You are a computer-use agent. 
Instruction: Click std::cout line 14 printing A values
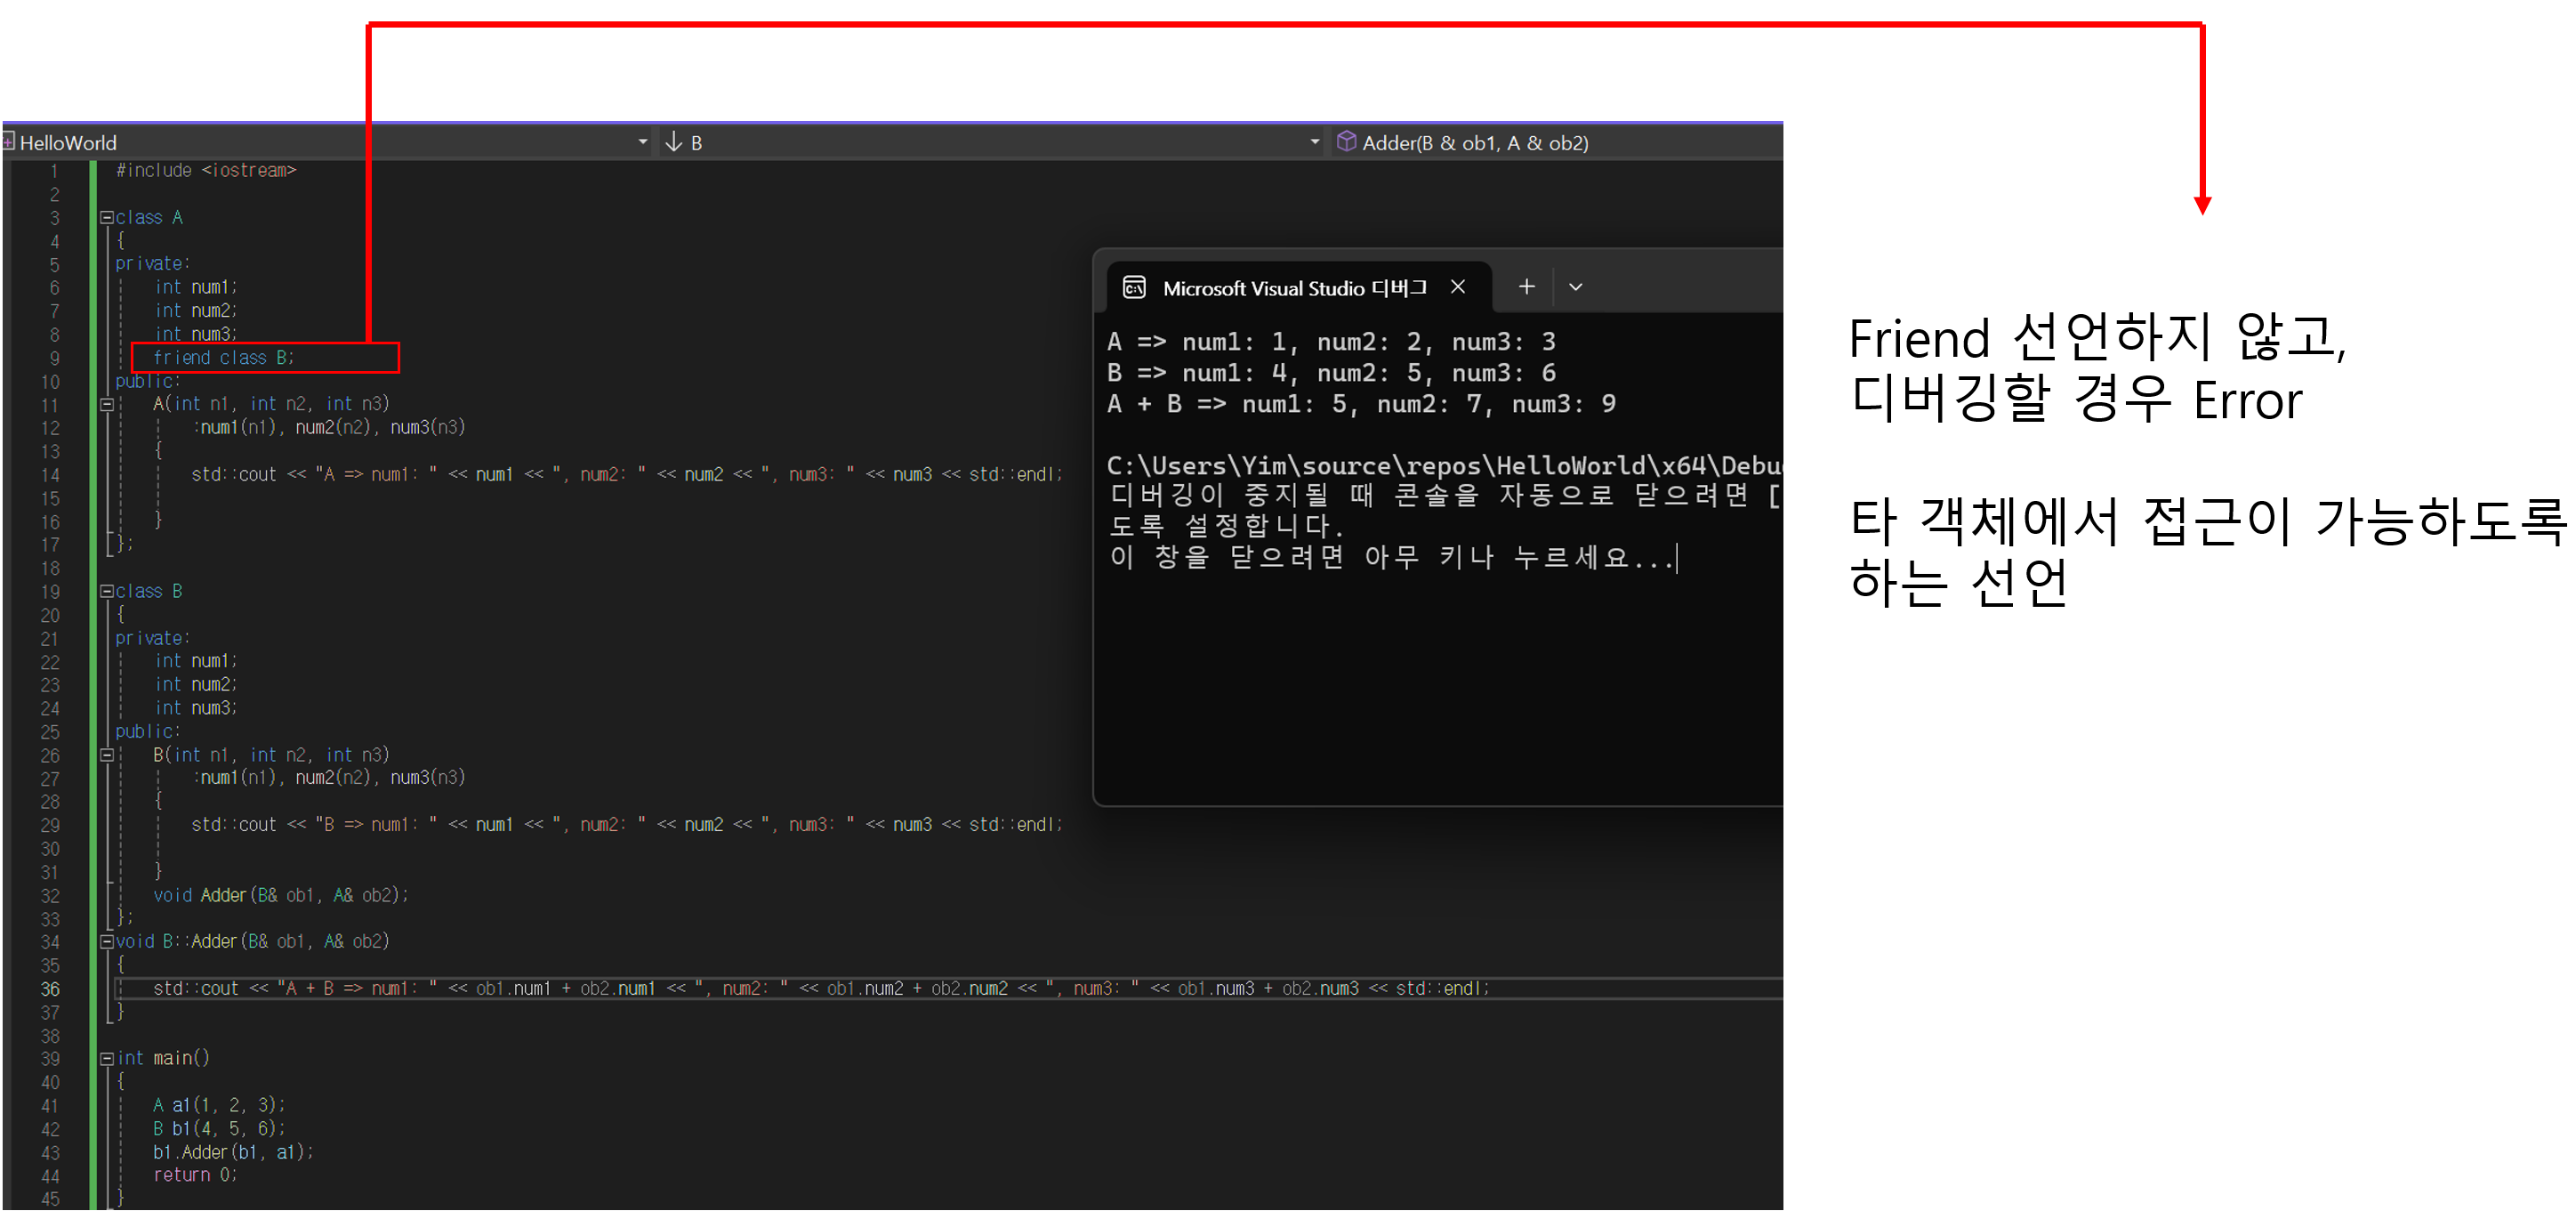coord(627,474)
